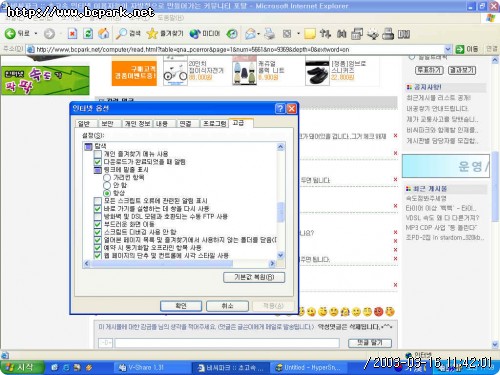Enable 개인 즐겨찾기 메뉴 사용 checkbox
This screenshot has width=500, height=375.
tap(97, 154)
